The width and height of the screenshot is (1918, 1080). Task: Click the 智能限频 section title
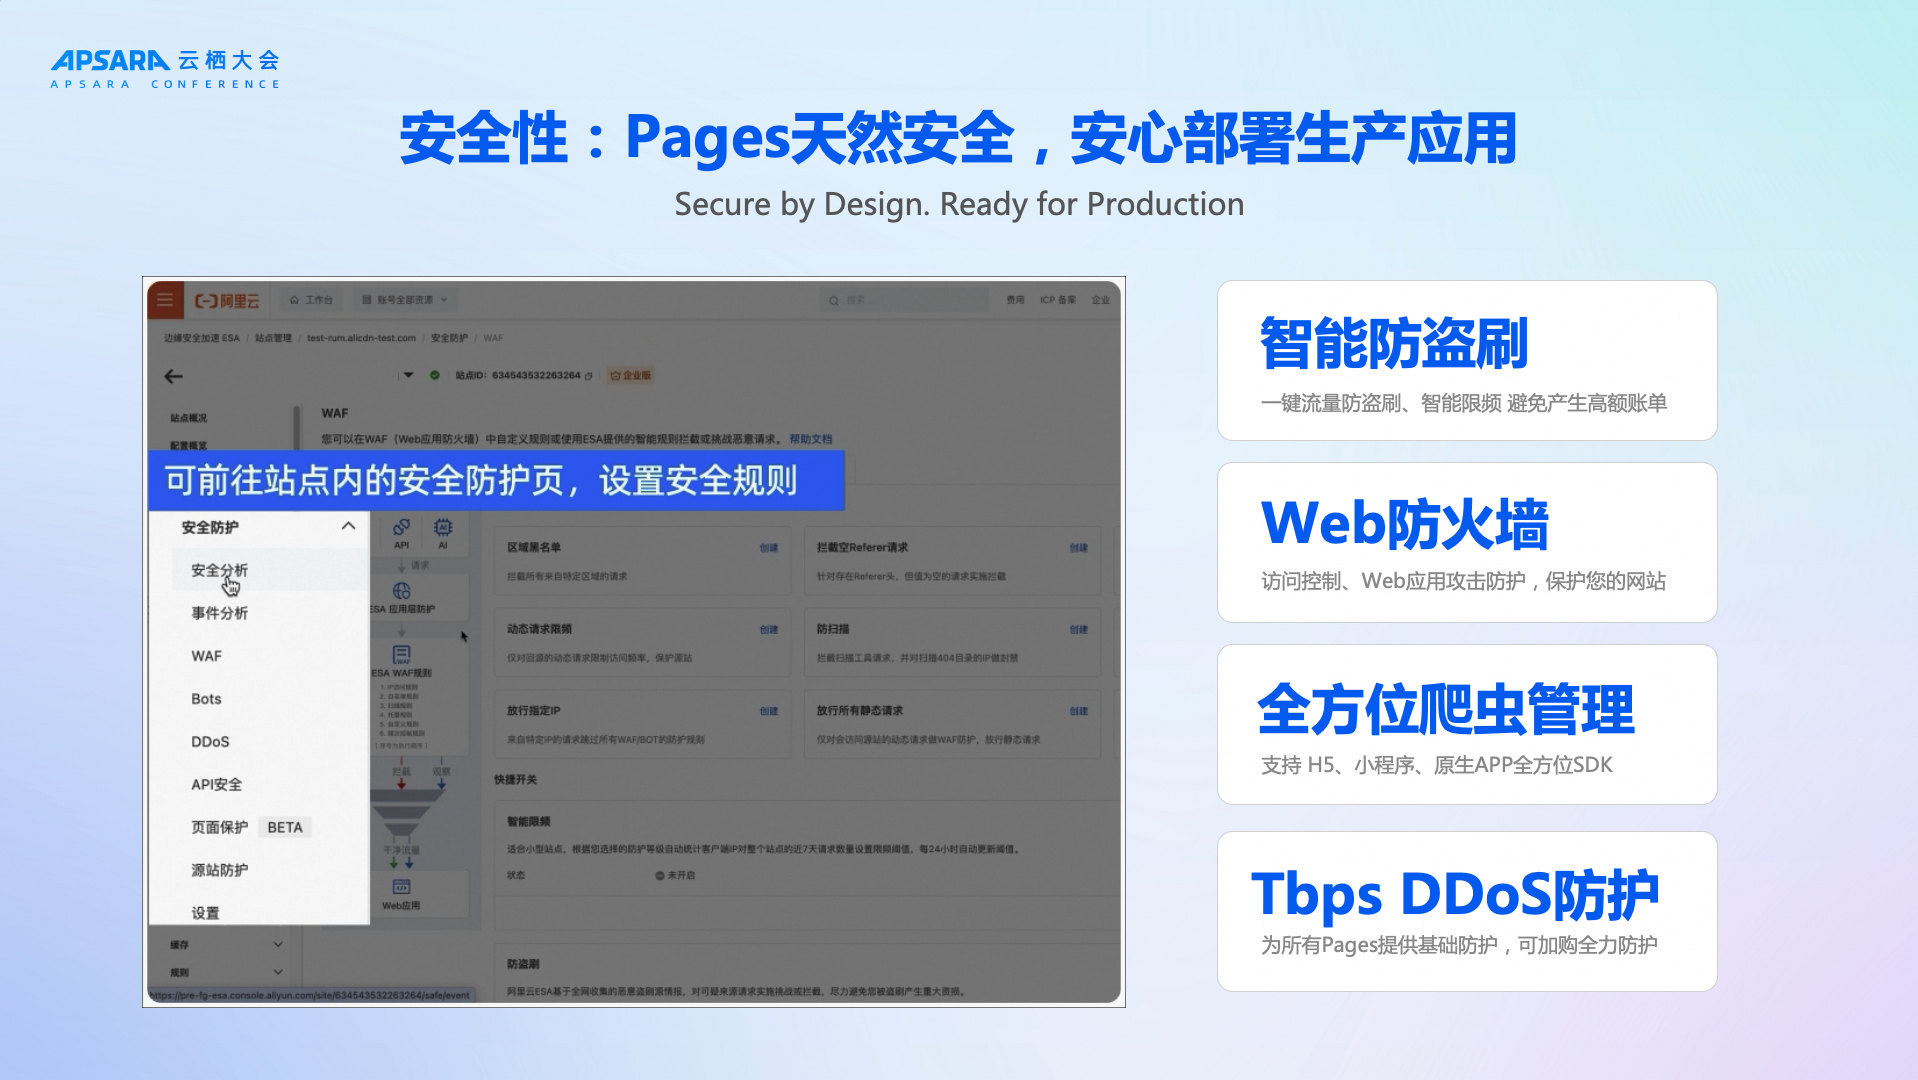[528, 821]
